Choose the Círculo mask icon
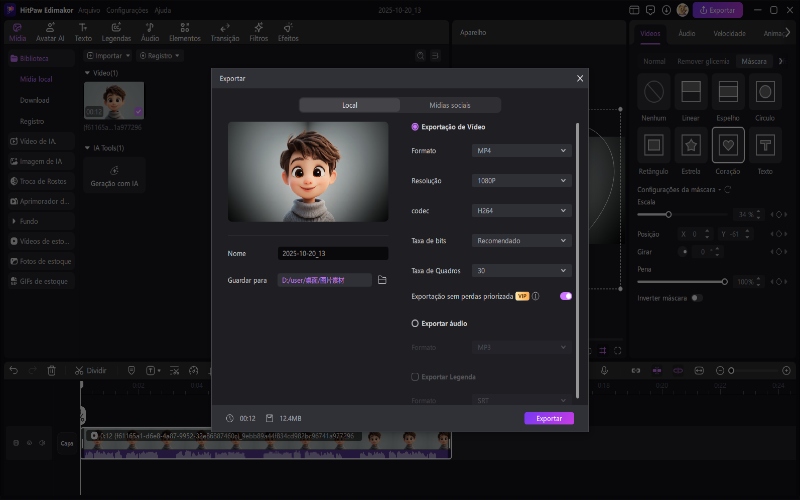This screenshot has width=800, height=500. pos(765,93)
